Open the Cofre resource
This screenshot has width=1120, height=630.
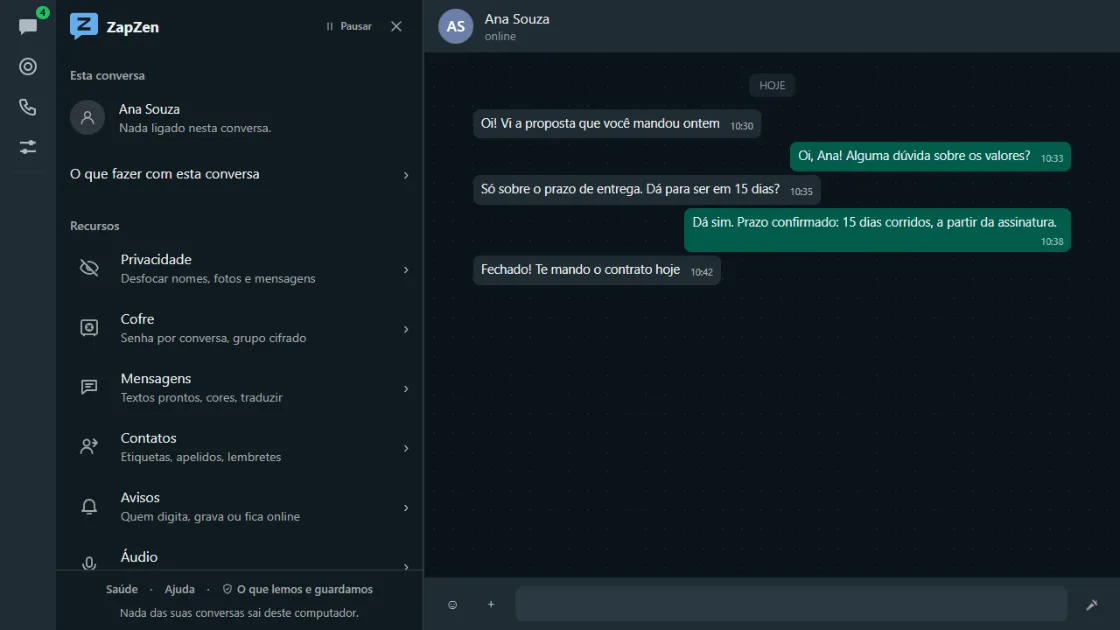tap(239, 328)
